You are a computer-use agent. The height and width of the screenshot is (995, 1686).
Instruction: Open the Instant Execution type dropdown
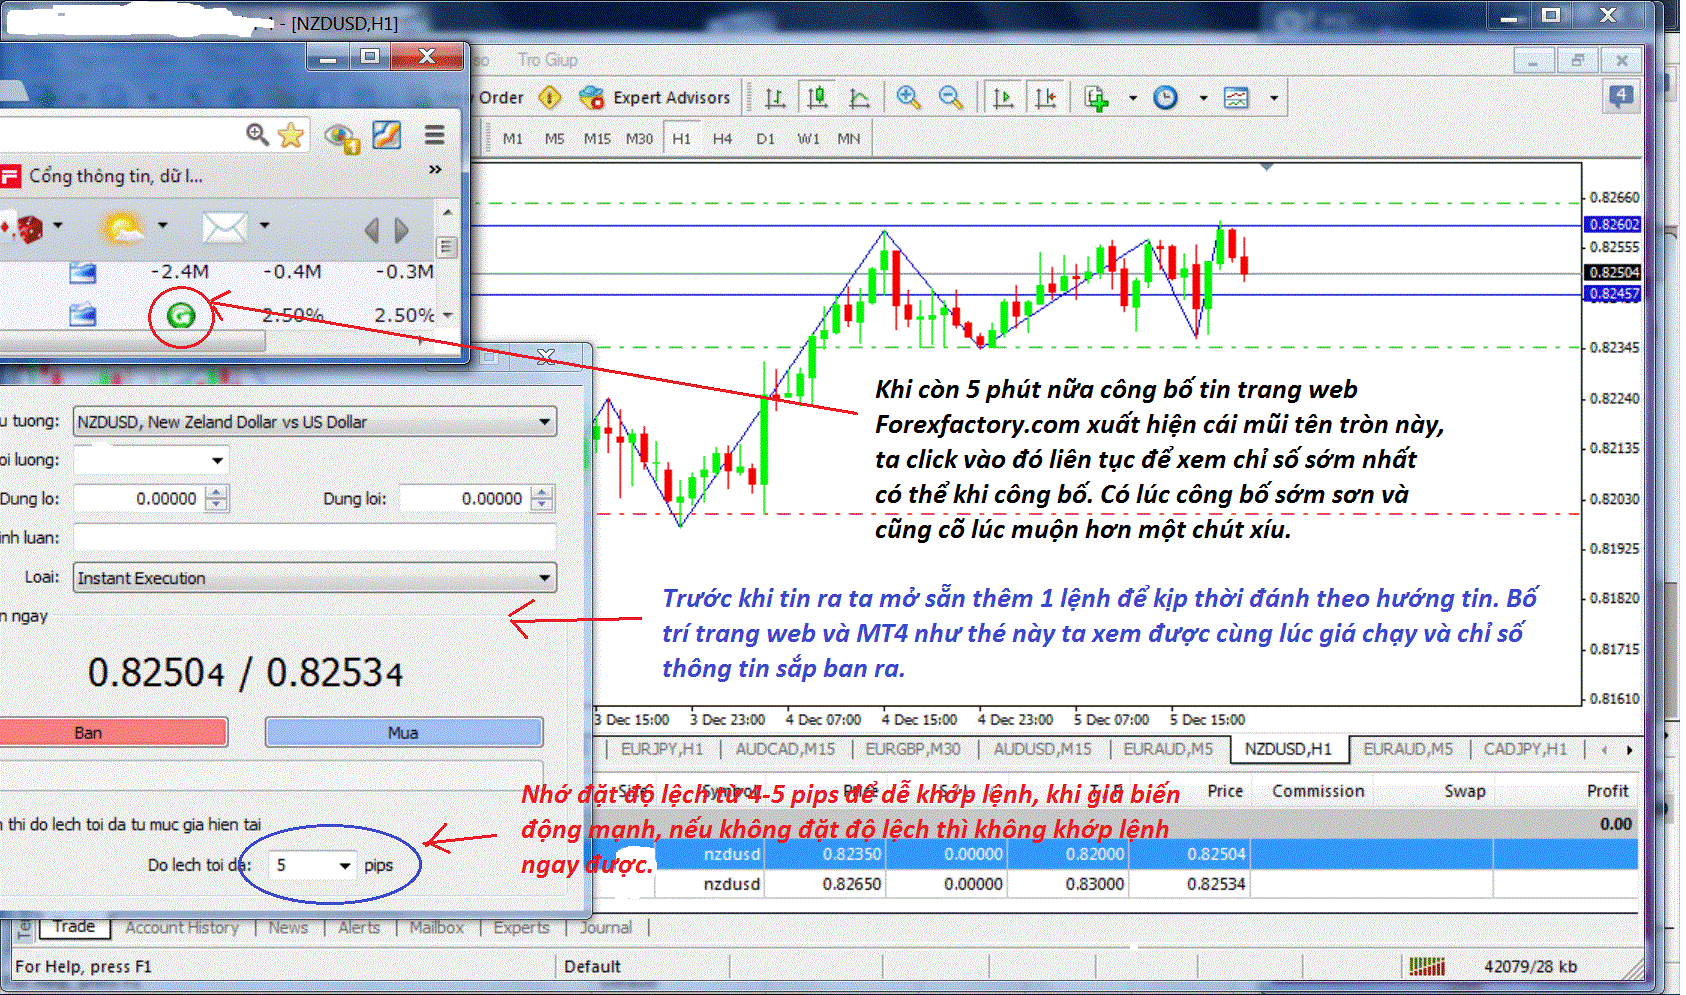coord(315,578)
